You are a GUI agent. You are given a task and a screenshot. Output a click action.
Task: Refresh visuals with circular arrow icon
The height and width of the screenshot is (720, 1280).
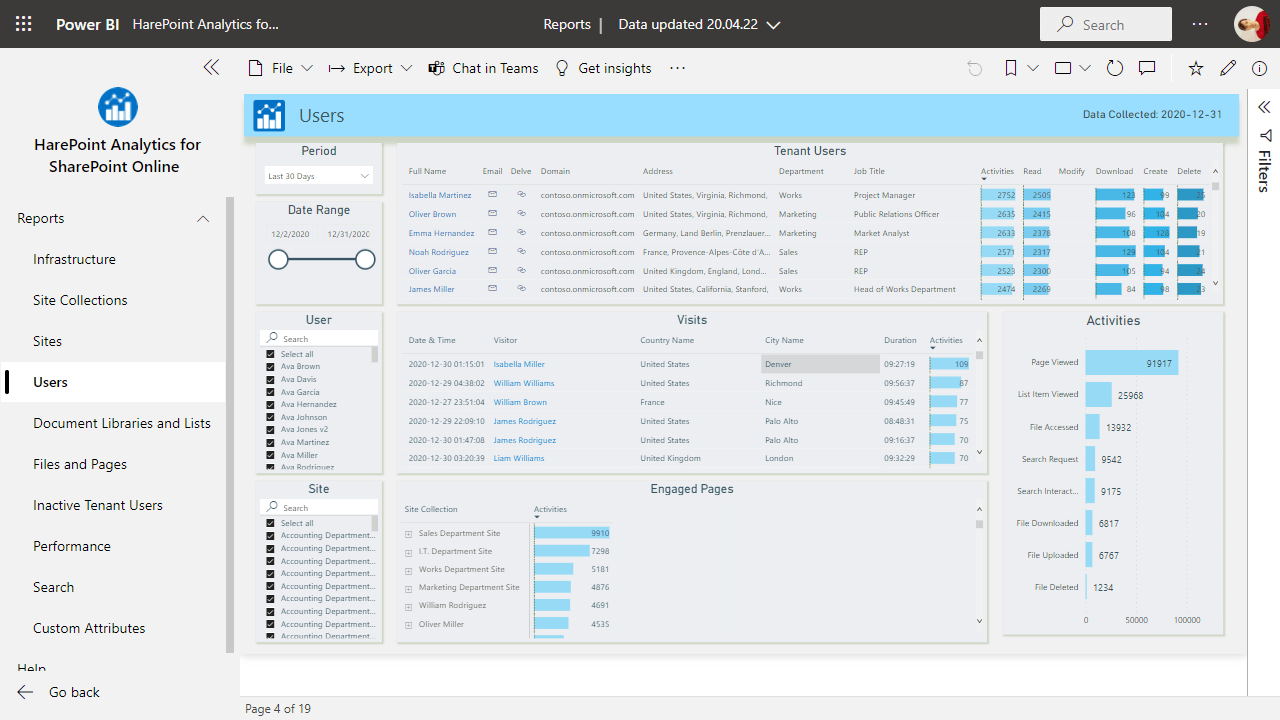1115,68
